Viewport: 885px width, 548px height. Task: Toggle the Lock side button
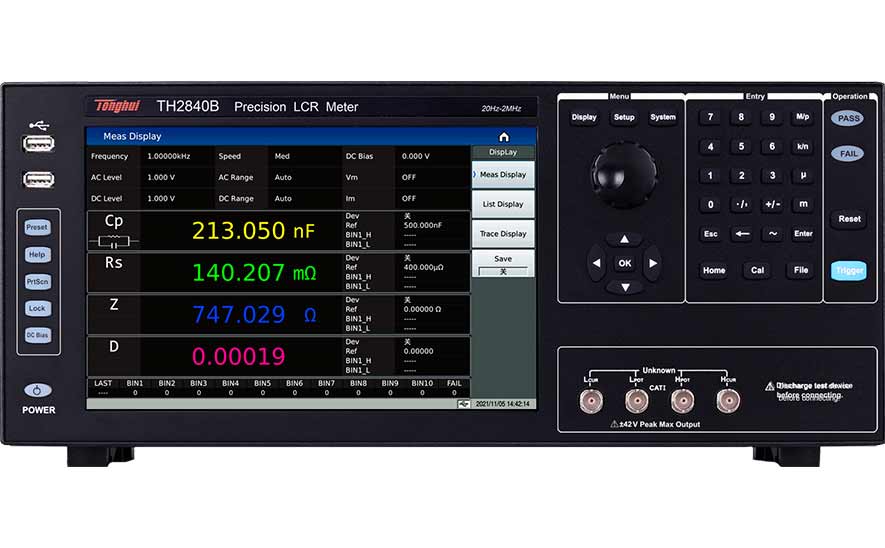click(38, 309)
